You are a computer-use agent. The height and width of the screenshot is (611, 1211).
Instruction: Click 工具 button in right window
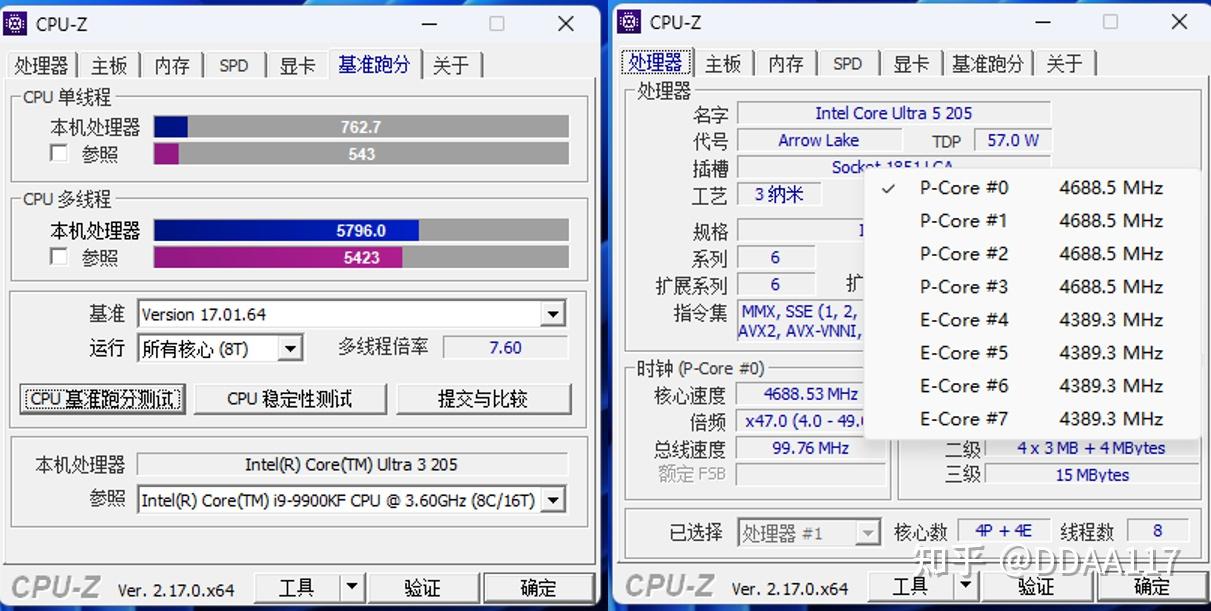click(x=911, y=587)
